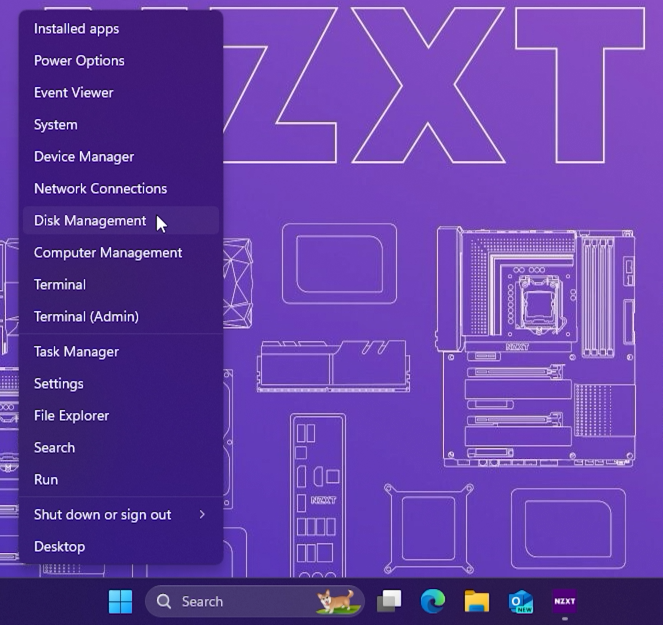Open Settings from the context menu
The image size is (663, 625).
pos(121,384)
